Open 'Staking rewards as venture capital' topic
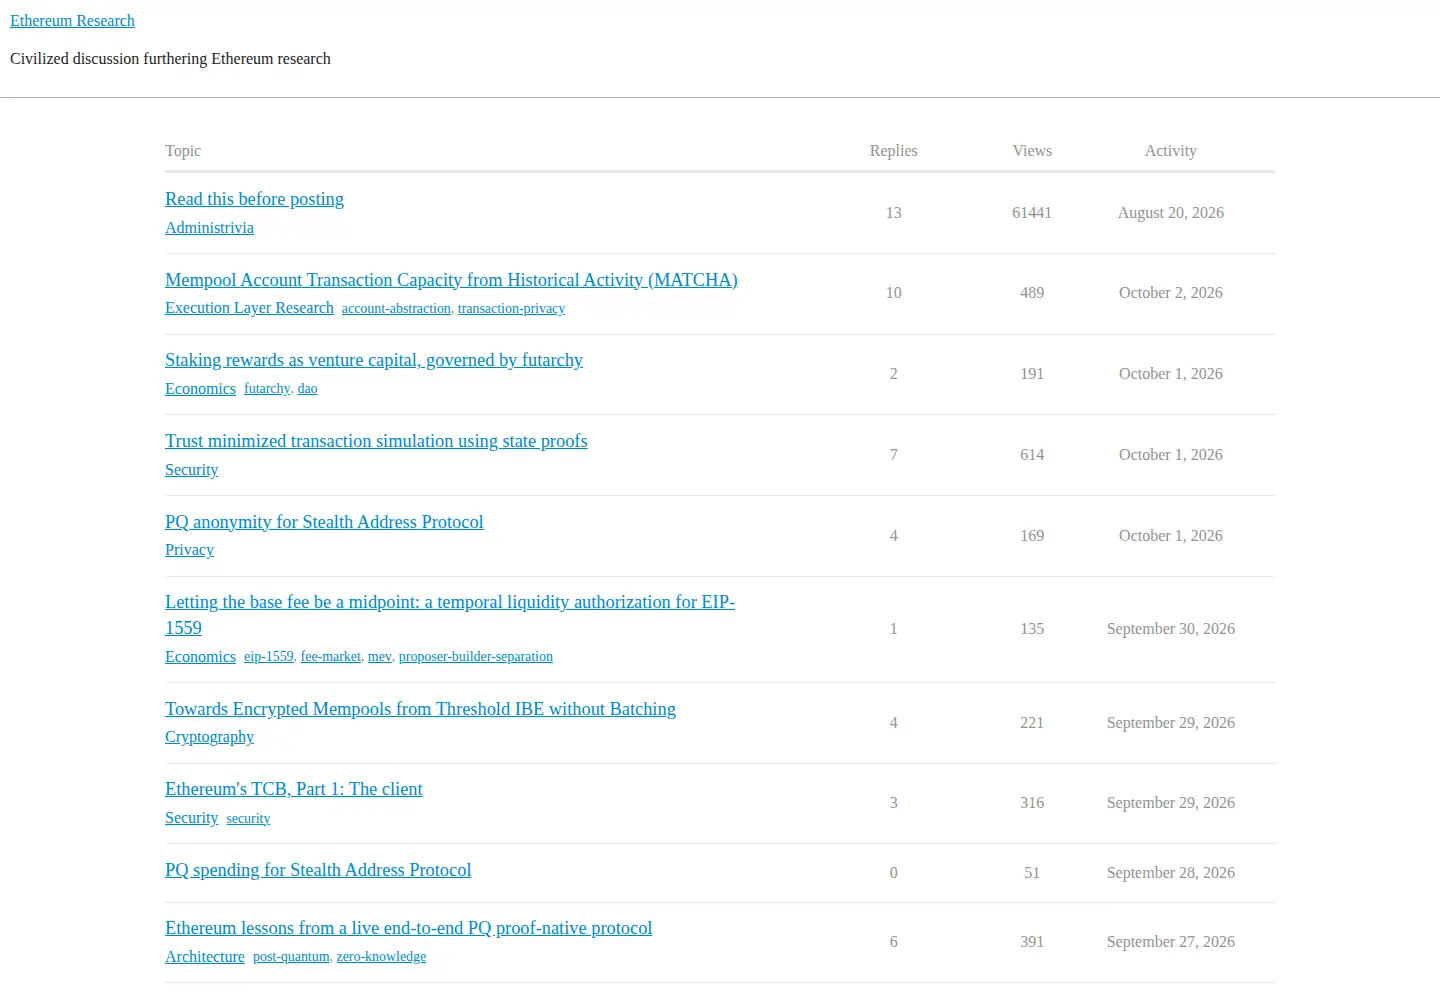 click(374, 360)
